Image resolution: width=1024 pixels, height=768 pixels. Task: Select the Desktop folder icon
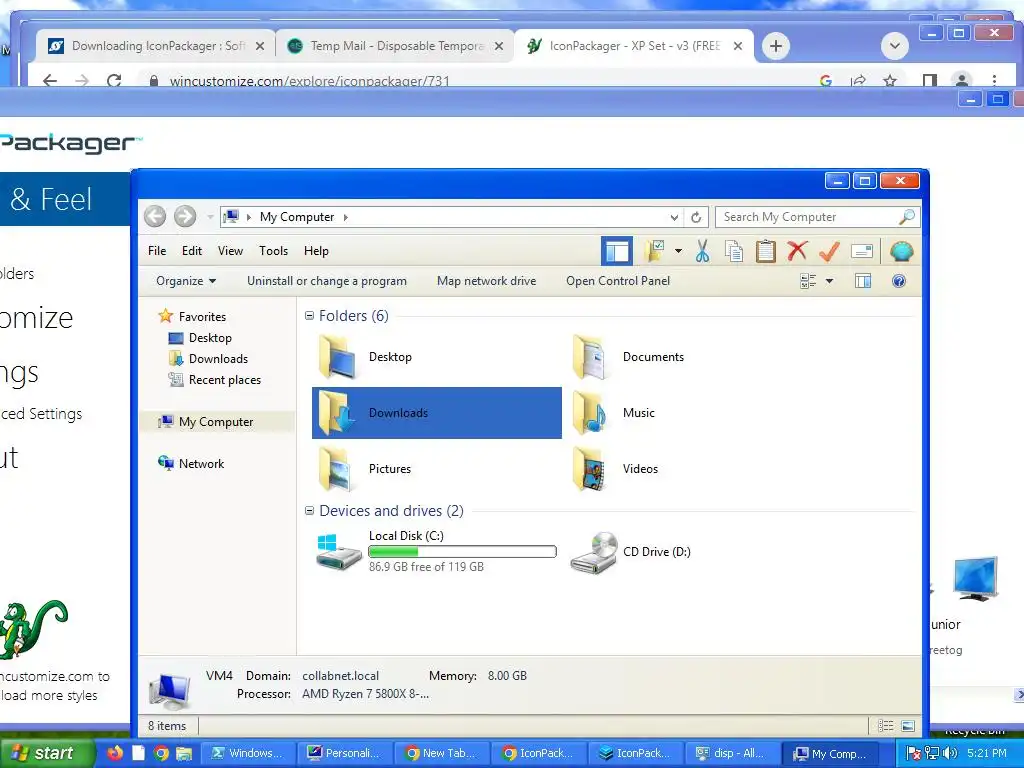pos(337,357)
